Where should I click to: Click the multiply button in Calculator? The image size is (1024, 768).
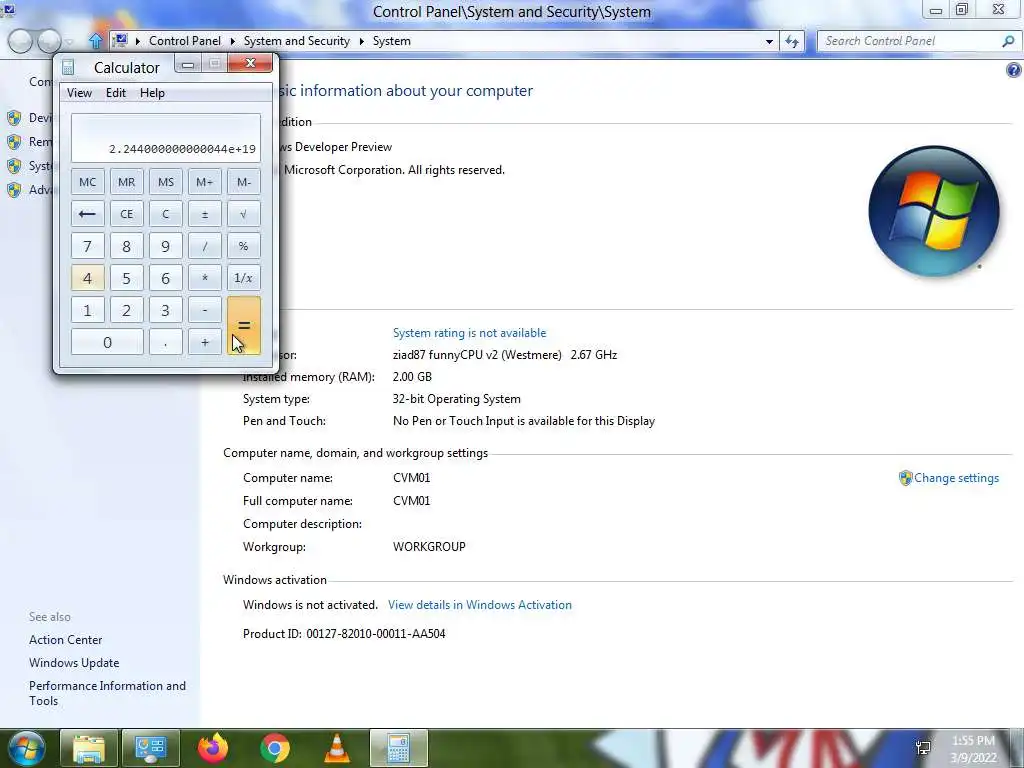point(204,278)
